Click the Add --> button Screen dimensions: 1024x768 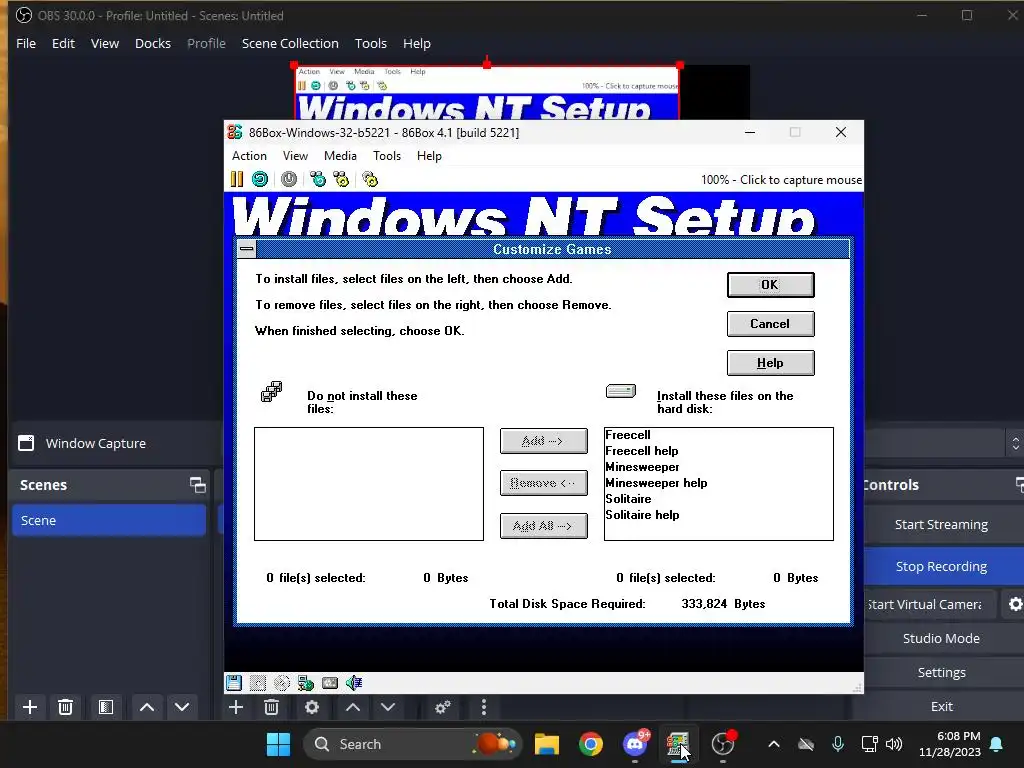click(x=544, y=441)
